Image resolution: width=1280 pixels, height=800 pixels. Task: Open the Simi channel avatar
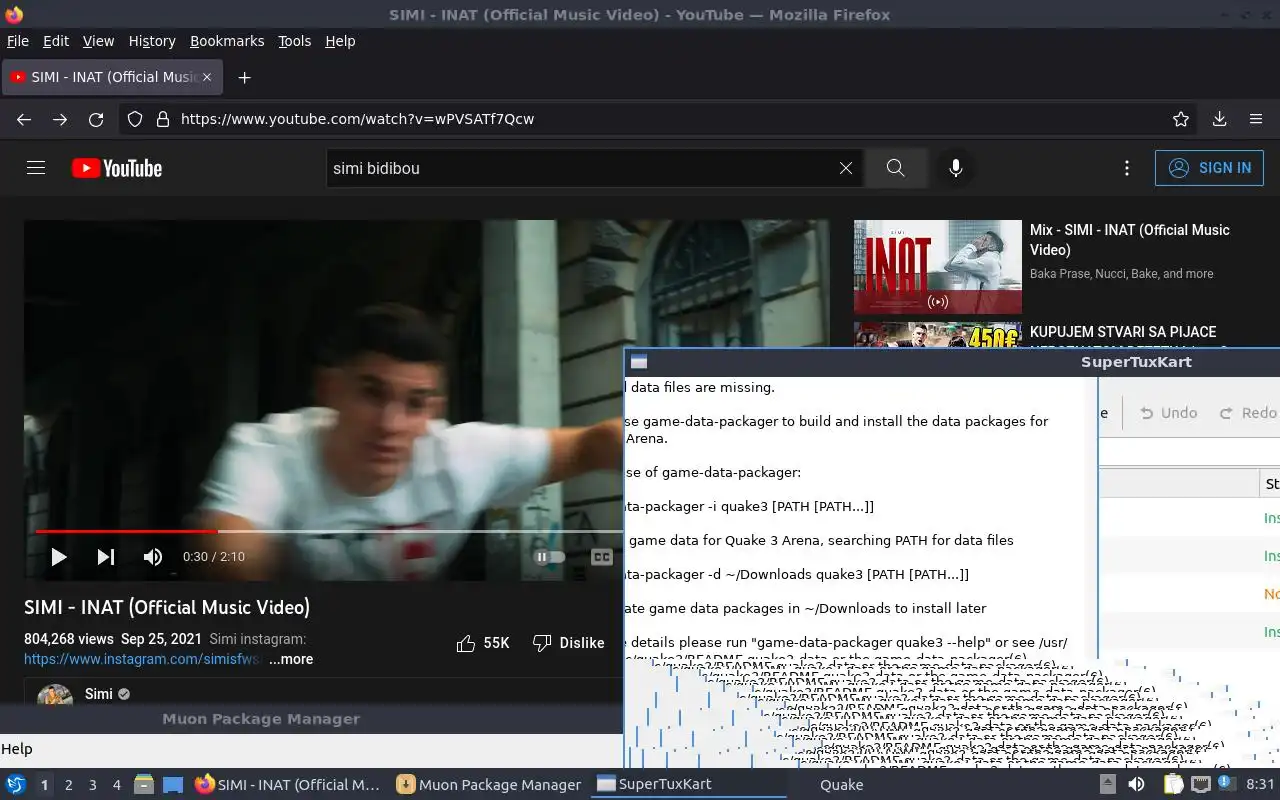pyautogui.click(x=55, y=696)
